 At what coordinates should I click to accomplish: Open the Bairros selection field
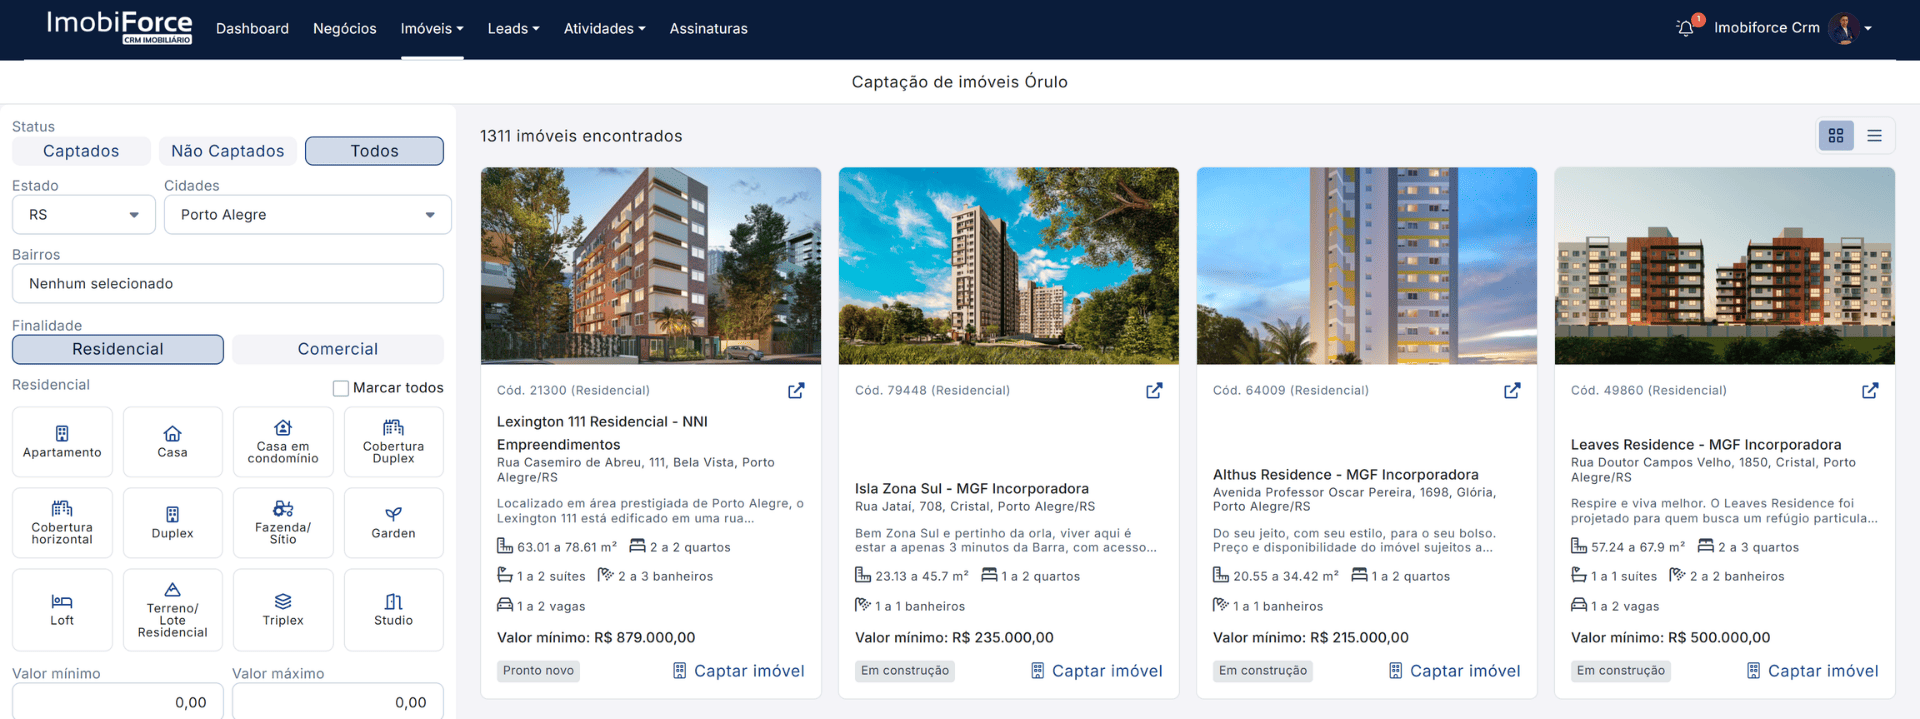click(x=228, y=284)
